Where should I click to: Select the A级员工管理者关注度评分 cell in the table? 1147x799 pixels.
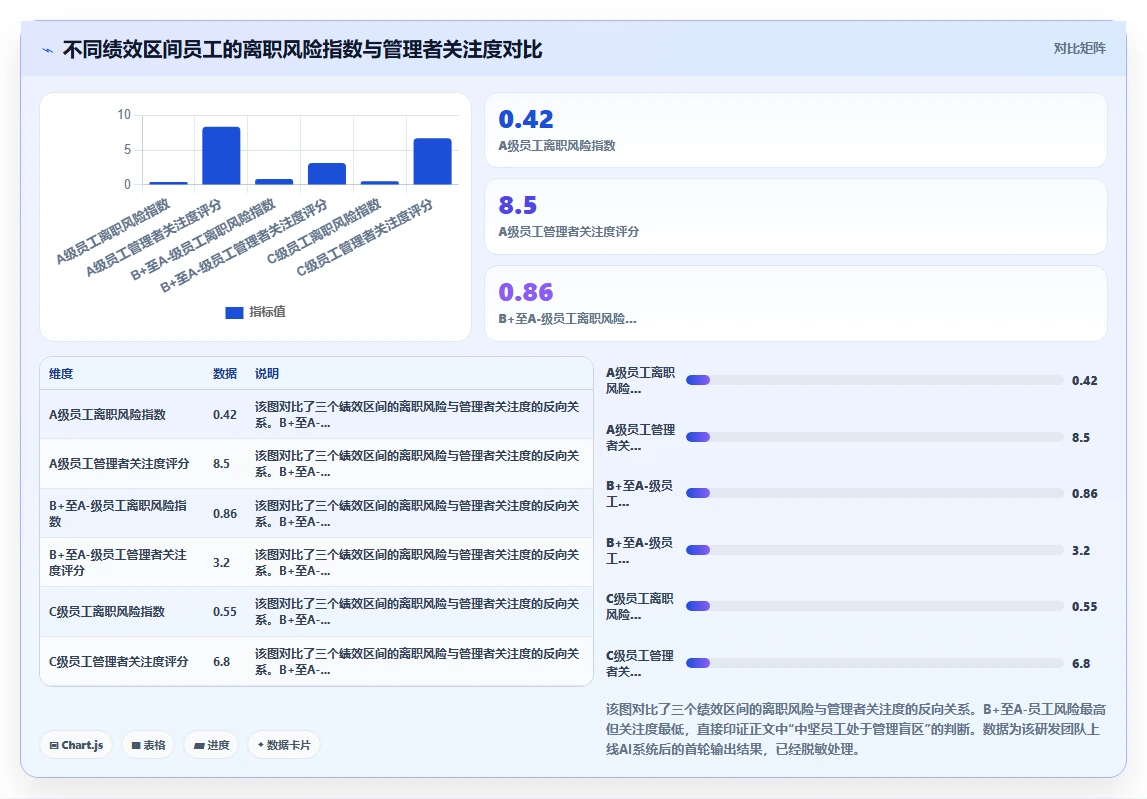pos(119,464)
